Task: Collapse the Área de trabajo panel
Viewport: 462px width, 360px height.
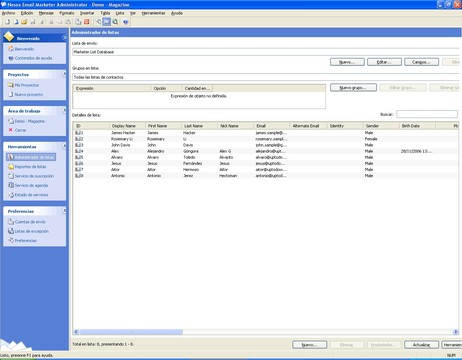Action: [x=64, y=110]
